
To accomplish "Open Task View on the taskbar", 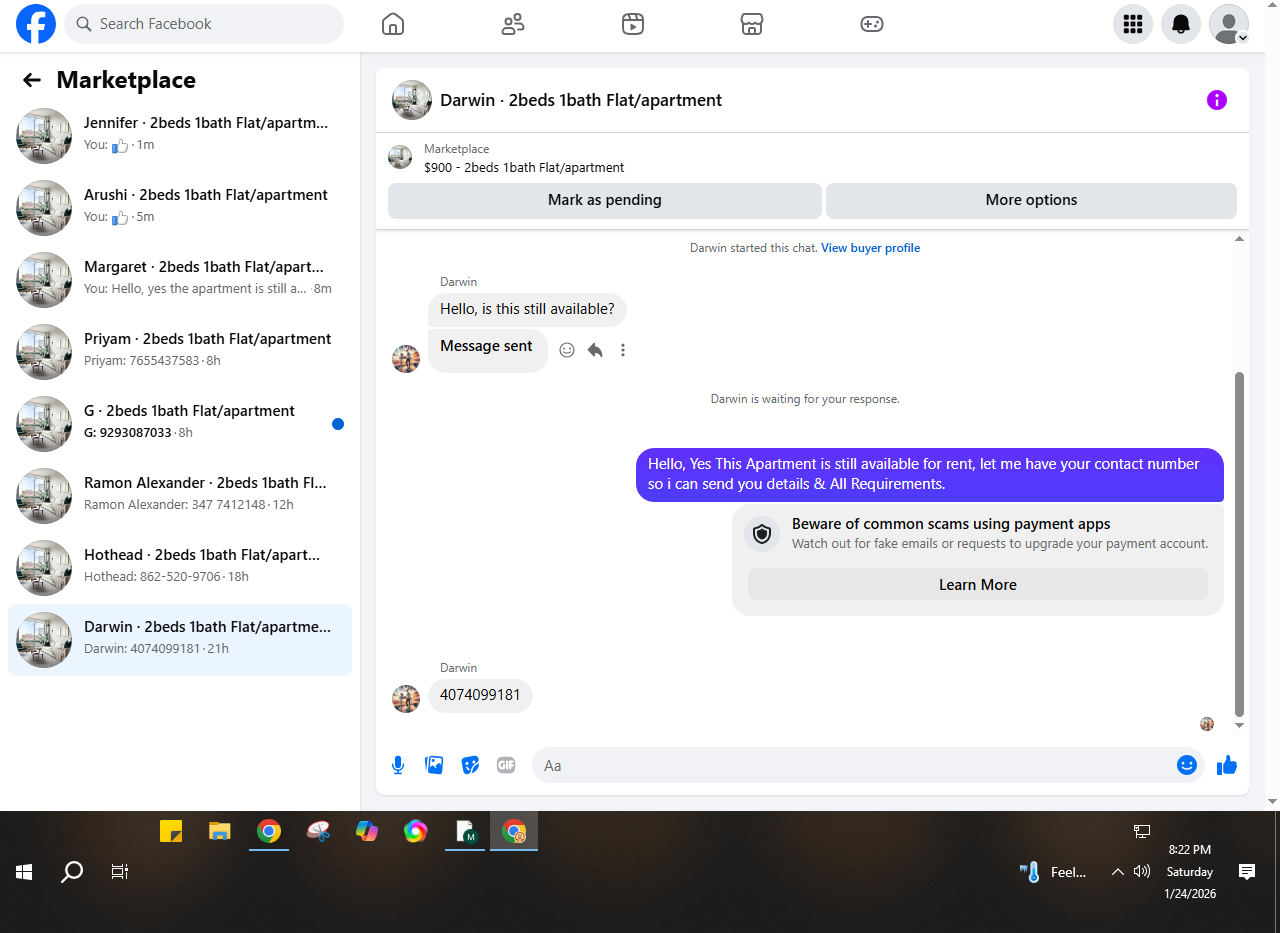I will (x=120, y=872).
